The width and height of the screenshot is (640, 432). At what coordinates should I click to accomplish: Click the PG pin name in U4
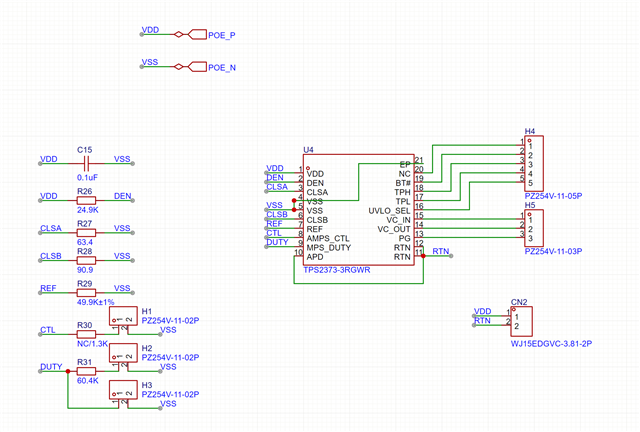404,238
